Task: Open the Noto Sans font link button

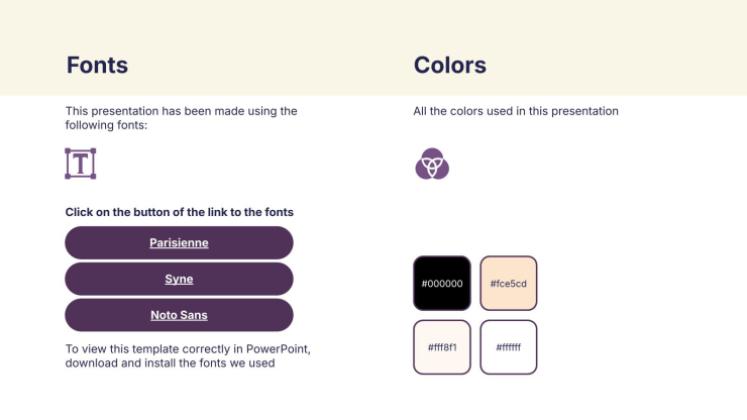Action: click(179, 315)
